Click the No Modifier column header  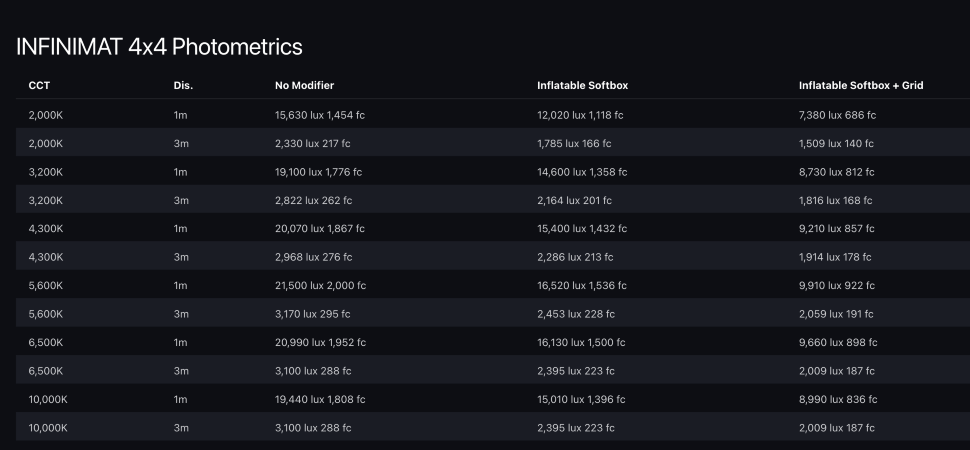coord(304,86)
